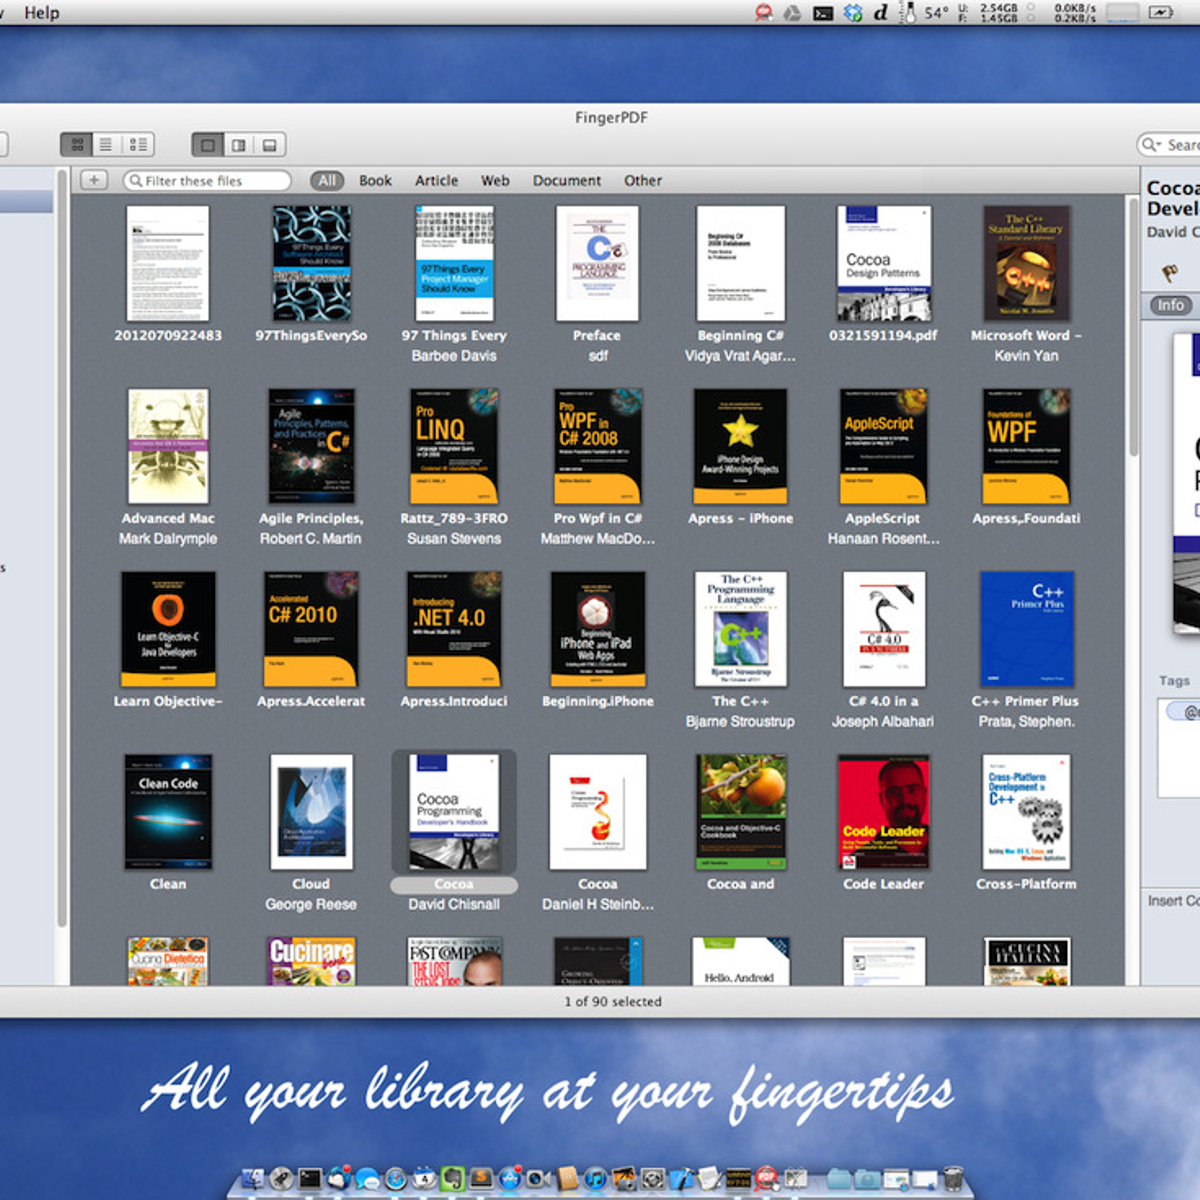Switch to icon grid view
The image size is (1200, 1200).
click(77, 145)
